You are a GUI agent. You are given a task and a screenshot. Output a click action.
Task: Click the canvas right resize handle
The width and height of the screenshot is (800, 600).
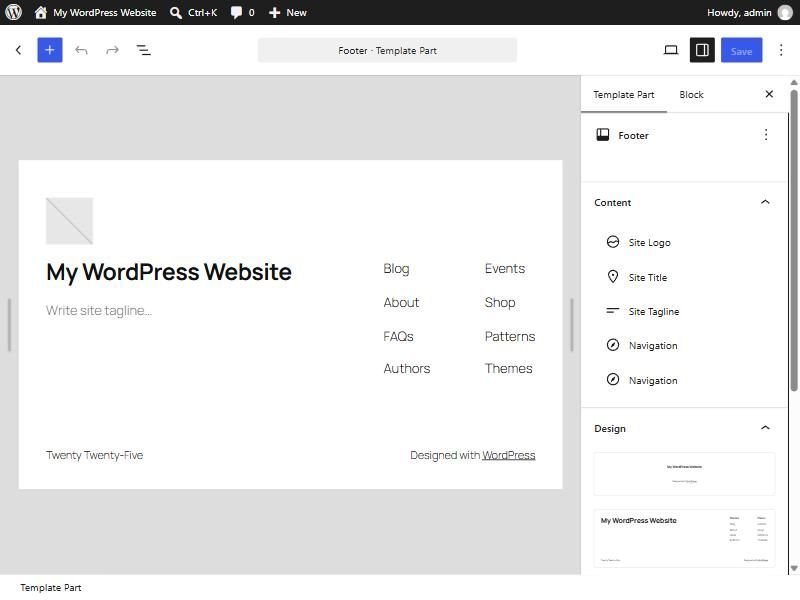[571, 325]
